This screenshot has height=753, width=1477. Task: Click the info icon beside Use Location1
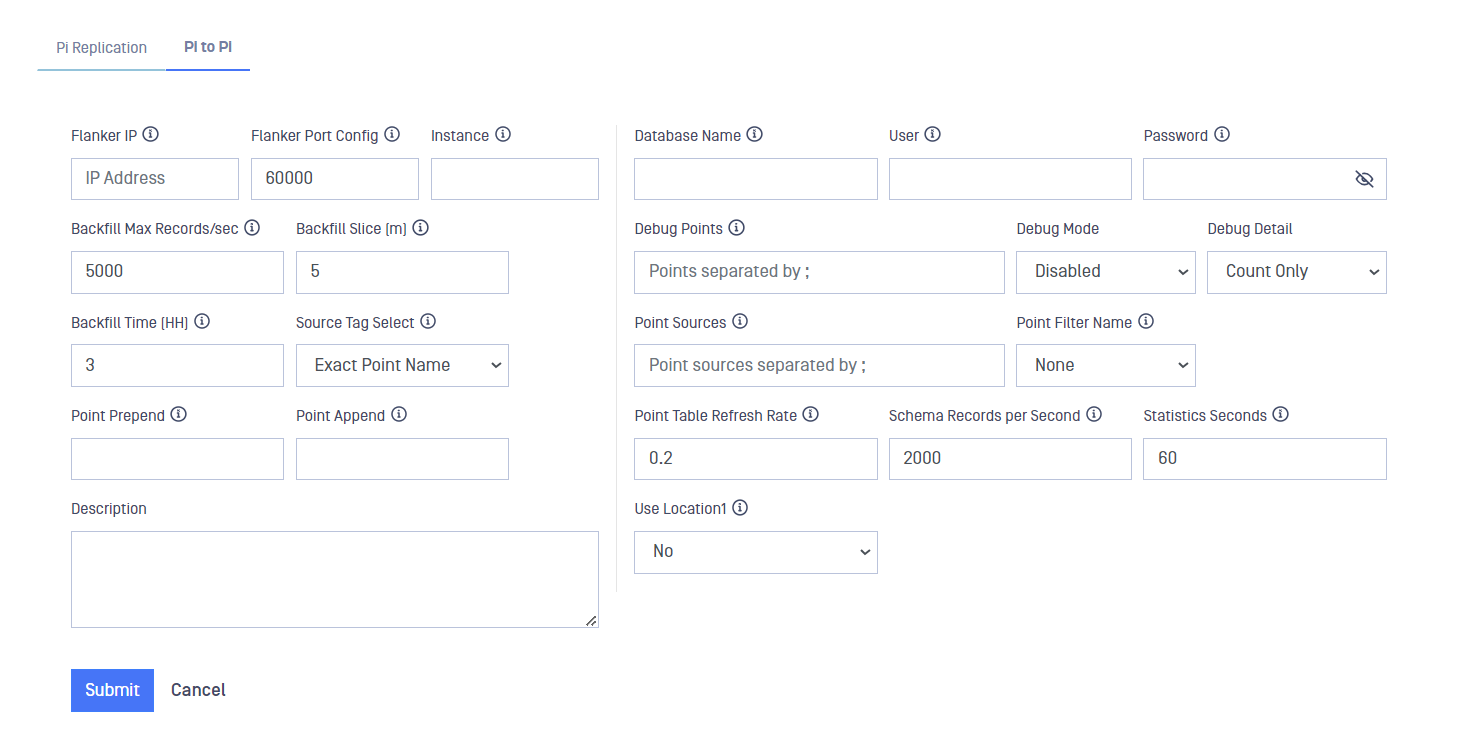point(740,508)
